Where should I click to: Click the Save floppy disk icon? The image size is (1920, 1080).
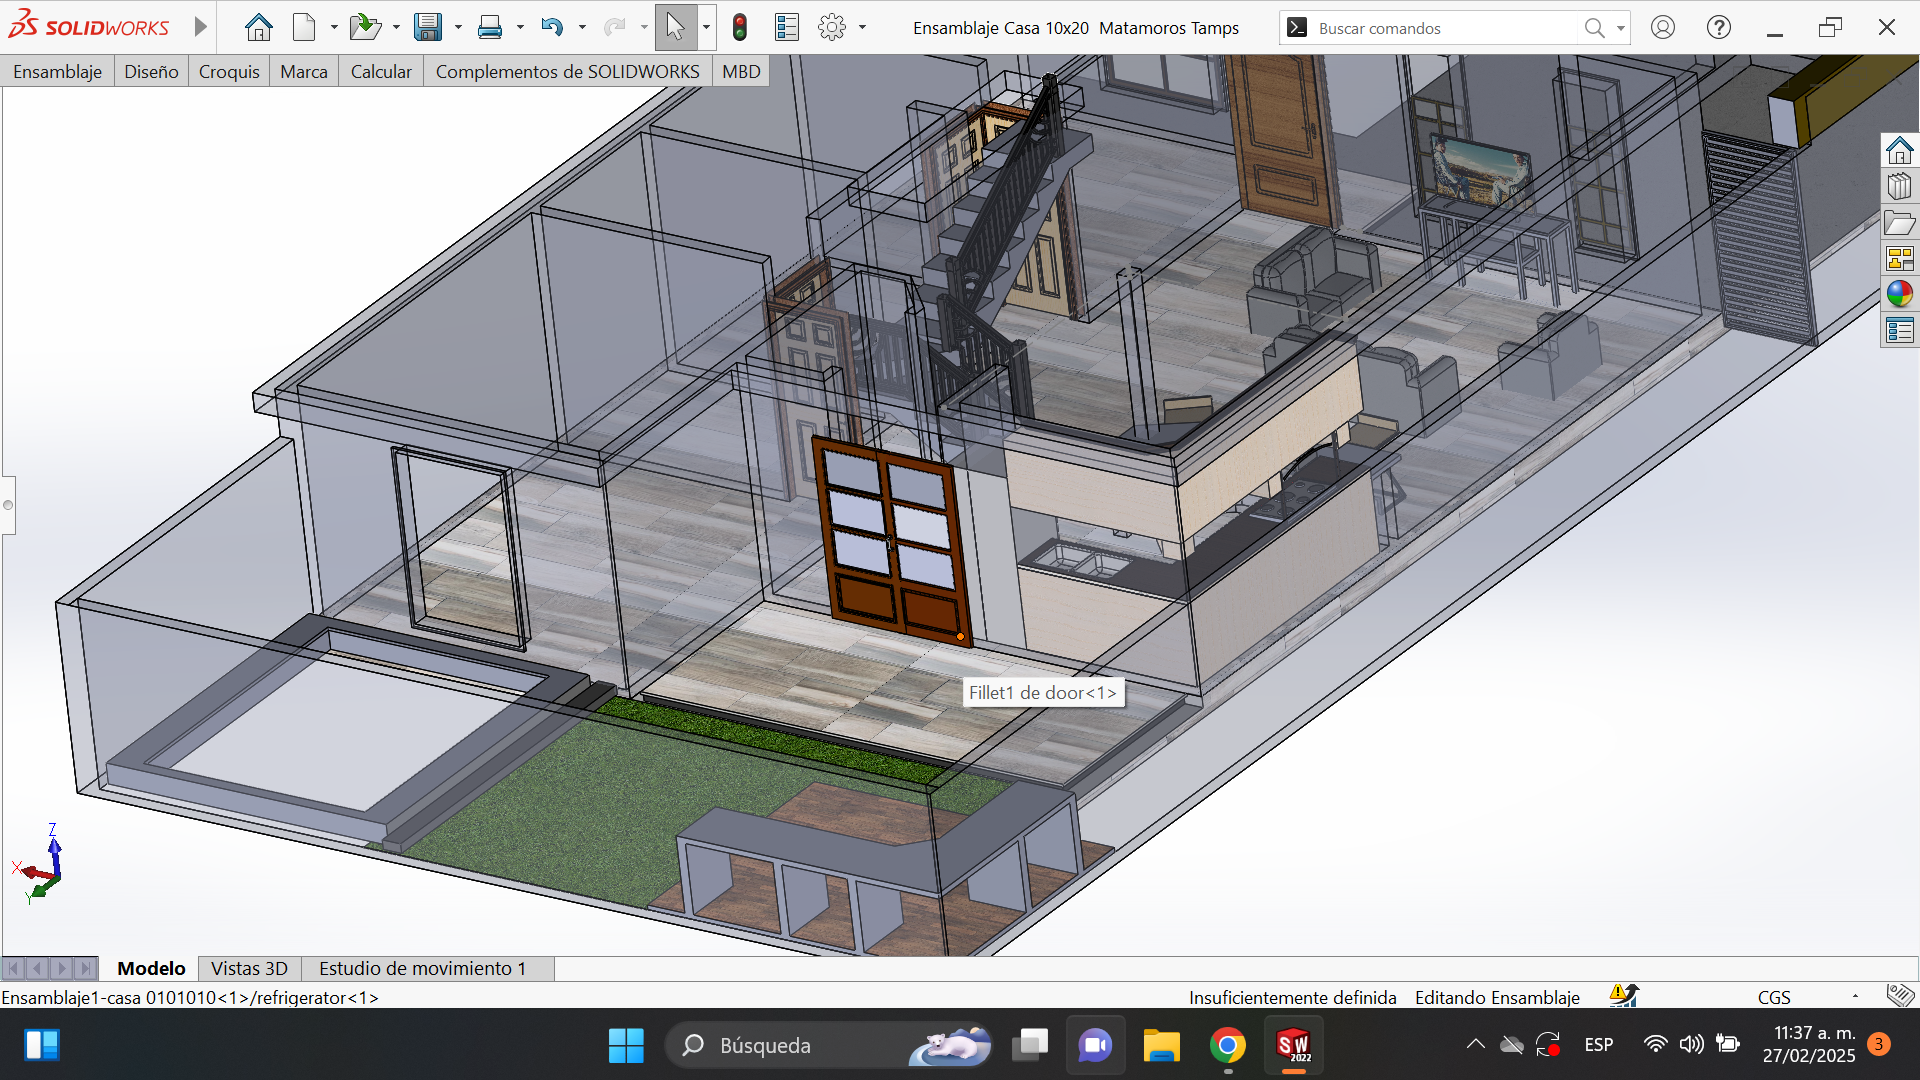[428, 27]
